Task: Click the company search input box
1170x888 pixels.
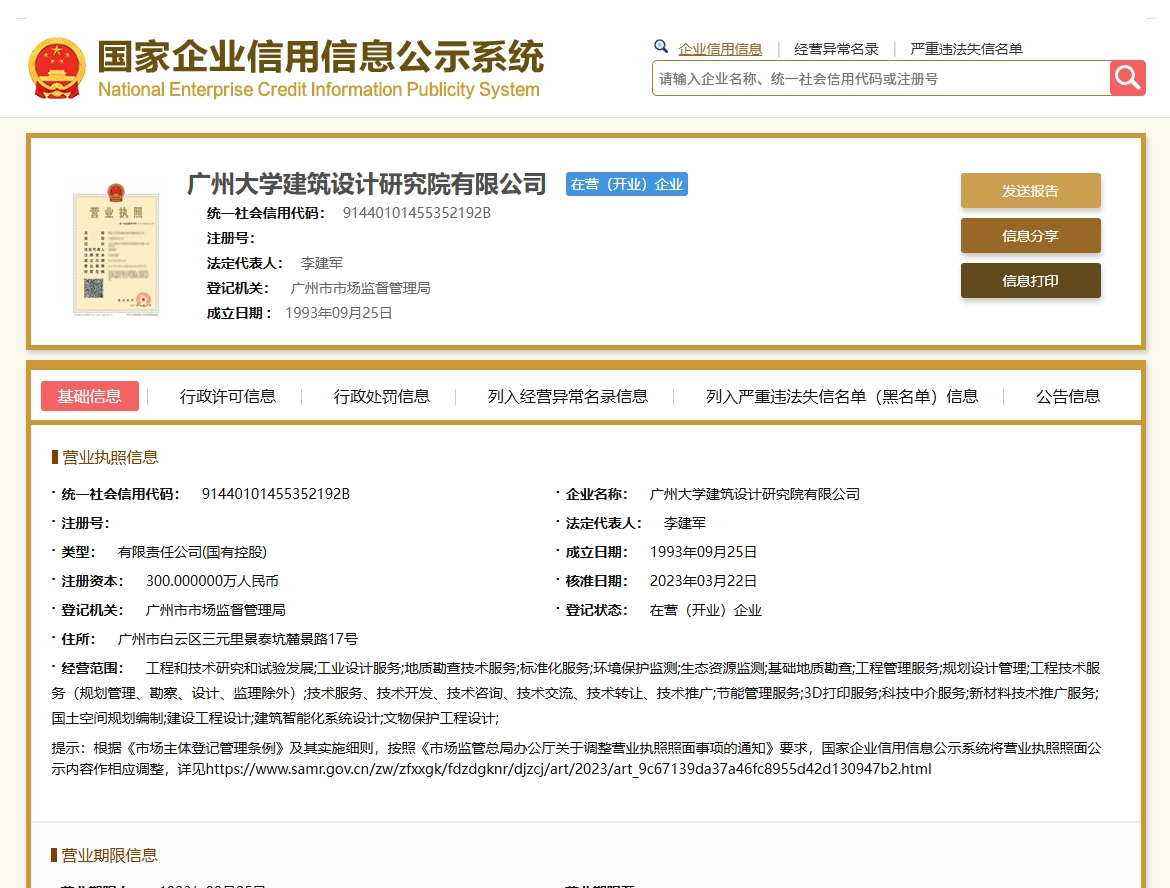Action: pos(880,77)
